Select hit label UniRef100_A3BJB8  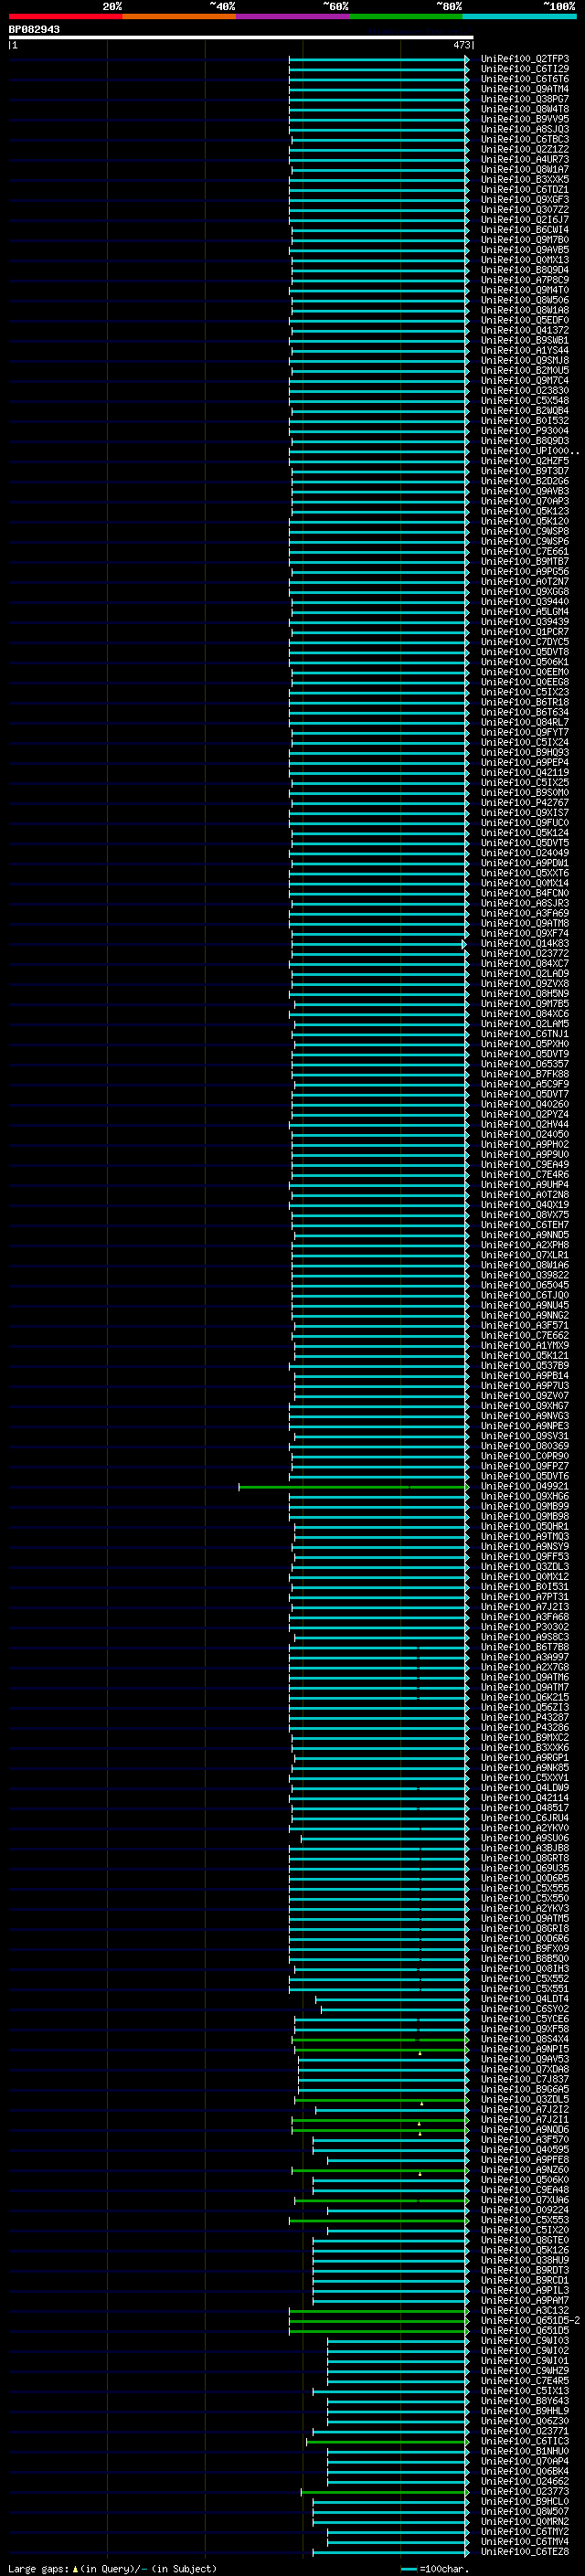[524, 1848]
